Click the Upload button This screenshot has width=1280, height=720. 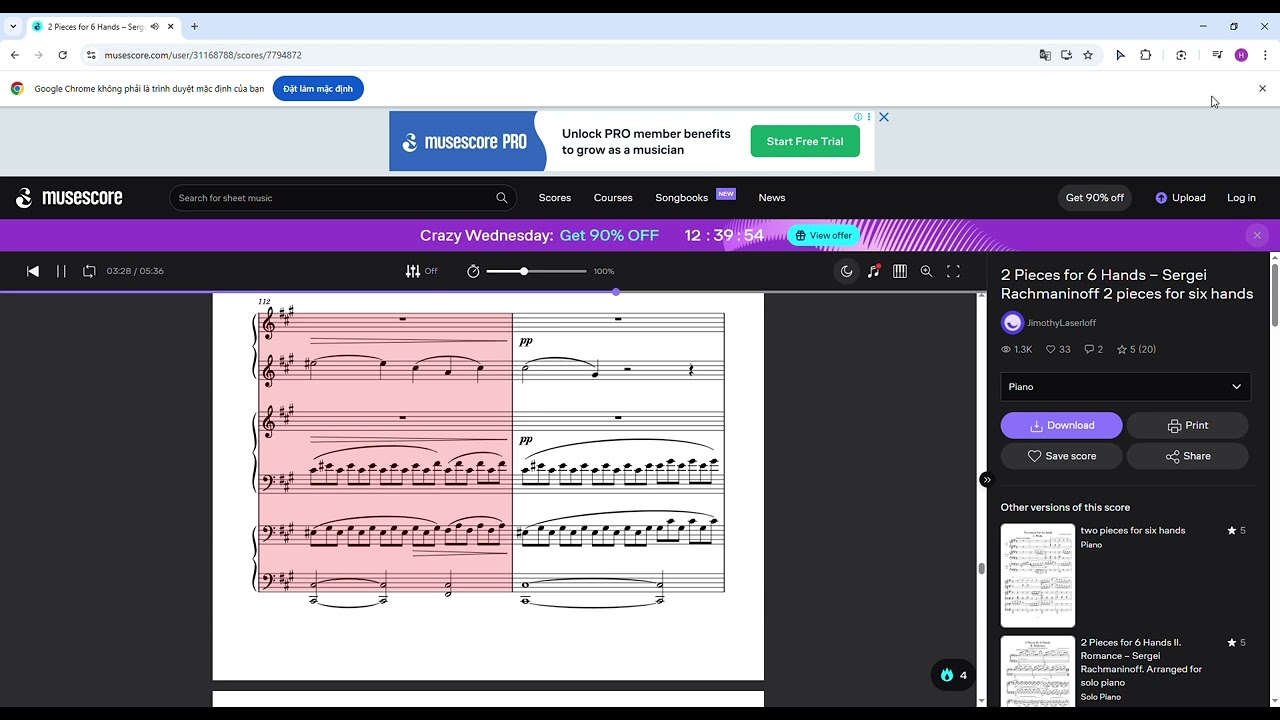click(1180, 198)
